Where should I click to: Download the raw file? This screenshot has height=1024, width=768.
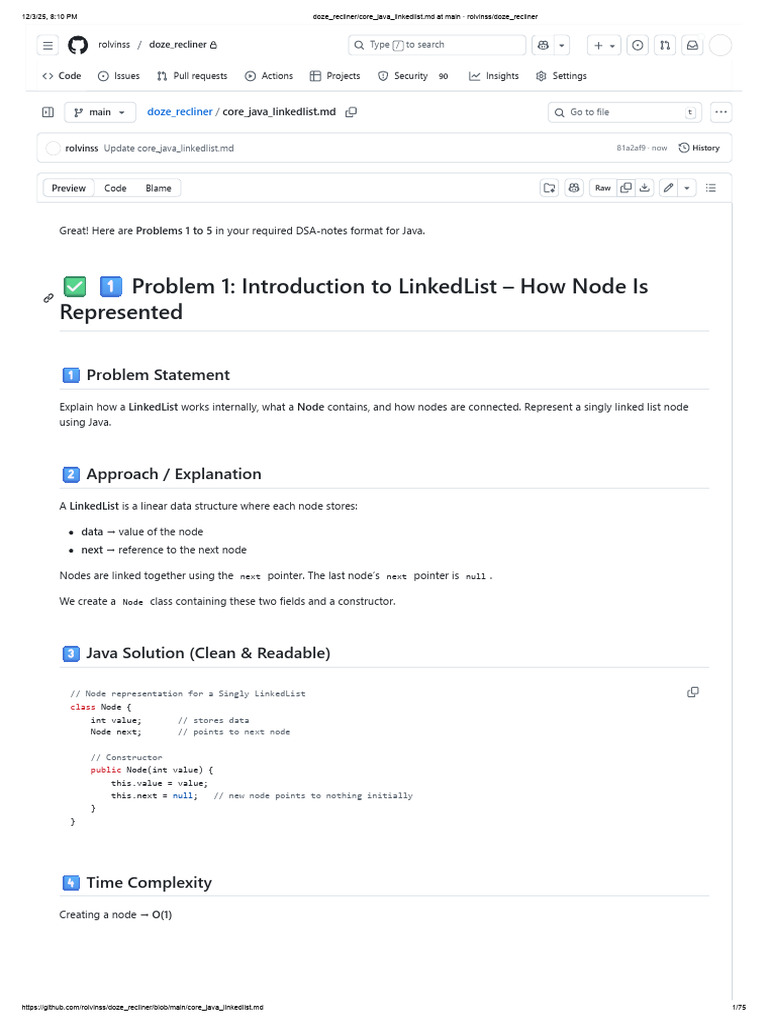(645, 187)
